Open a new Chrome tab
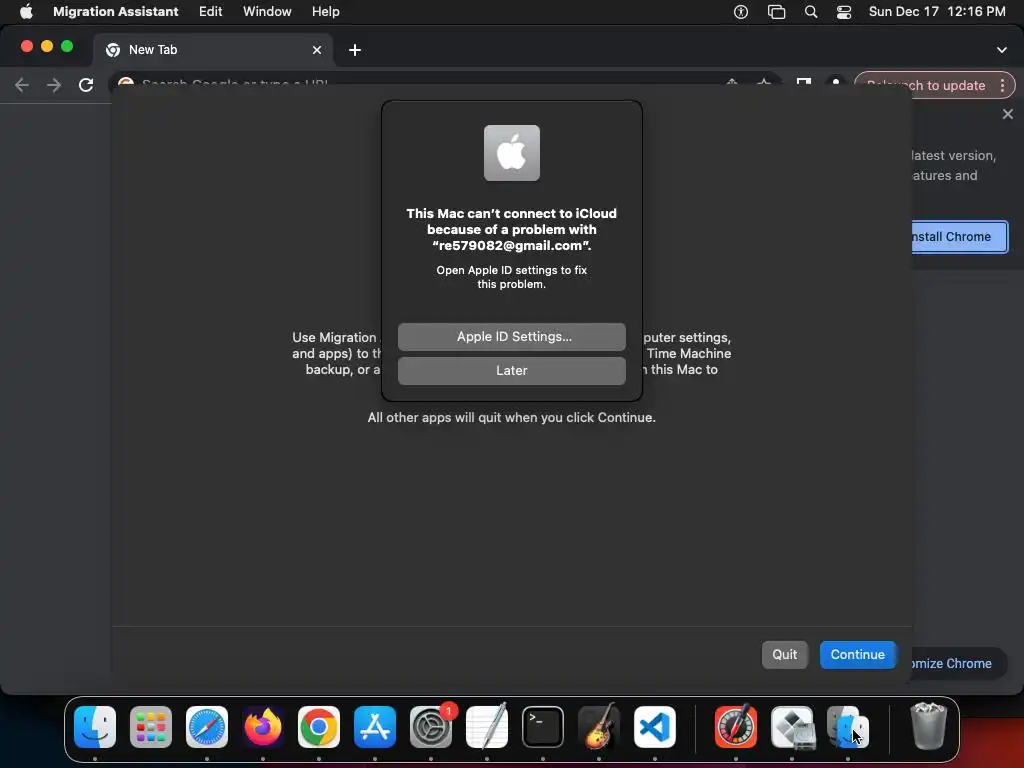The width and height of the screenshot is (1024, 768). pyautogui.click(x=355, y=50)
